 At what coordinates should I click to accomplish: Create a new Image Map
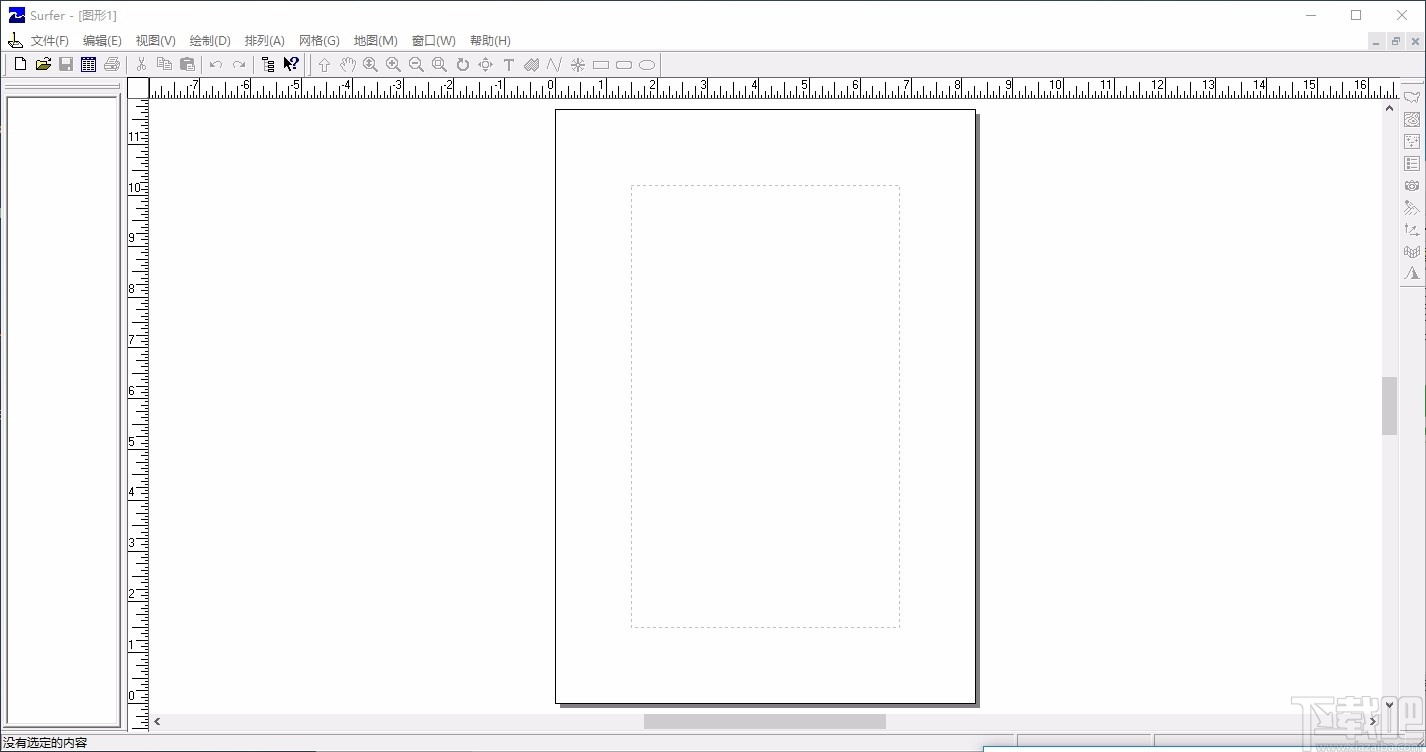[x=1412, y=185]
